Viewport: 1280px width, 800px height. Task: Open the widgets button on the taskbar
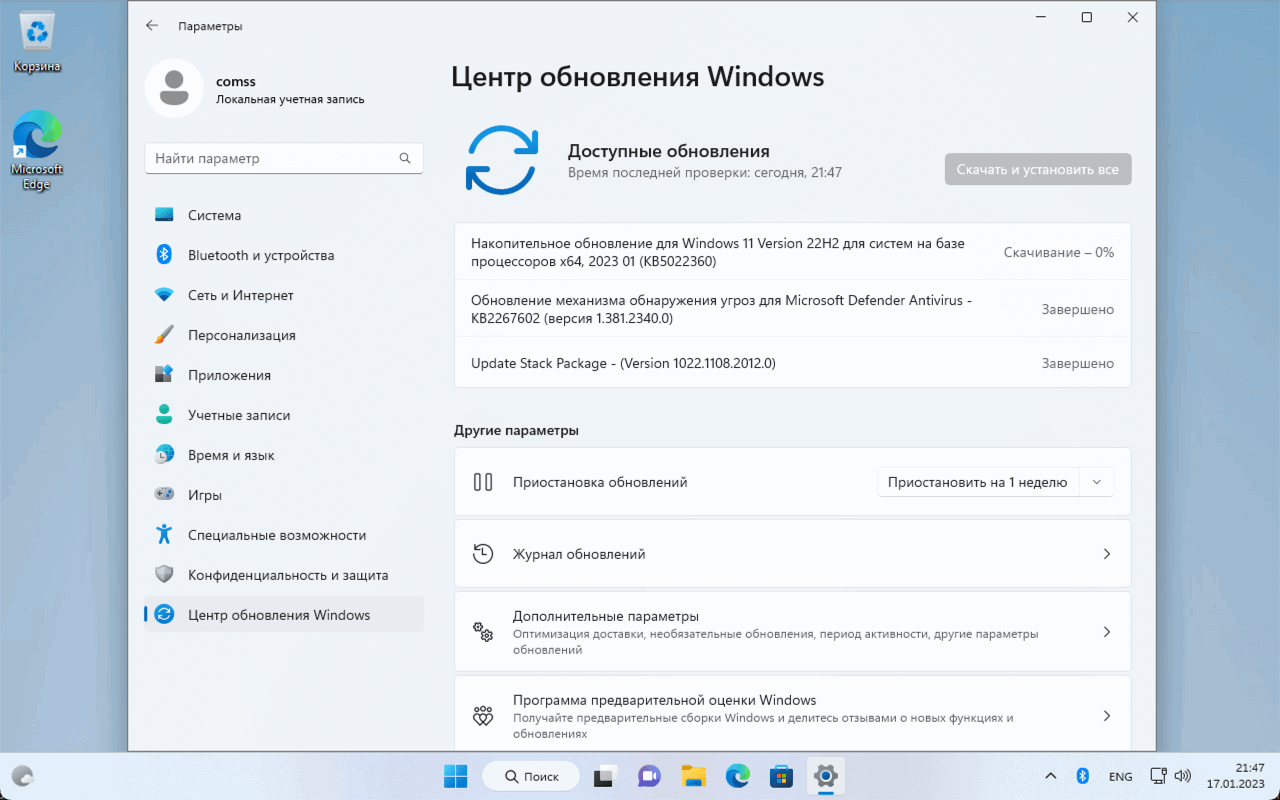22,776
